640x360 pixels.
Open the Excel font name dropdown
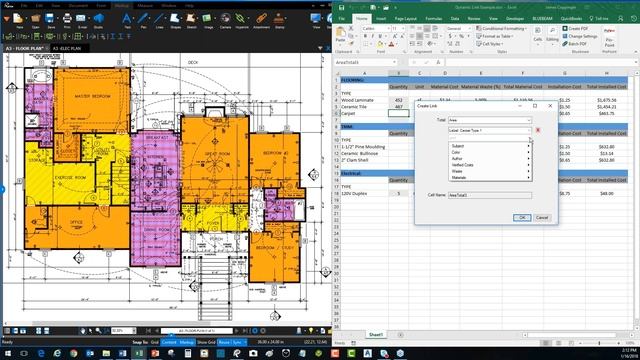click(x=388, y=29)
